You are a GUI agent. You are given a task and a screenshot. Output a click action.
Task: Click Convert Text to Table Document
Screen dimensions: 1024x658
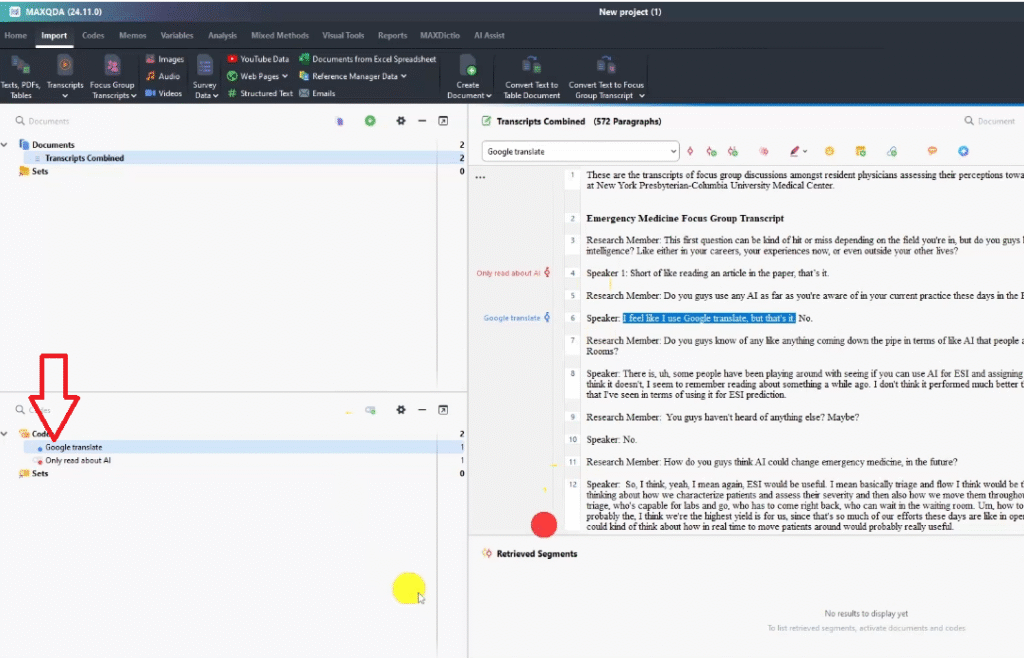[531, 75]
